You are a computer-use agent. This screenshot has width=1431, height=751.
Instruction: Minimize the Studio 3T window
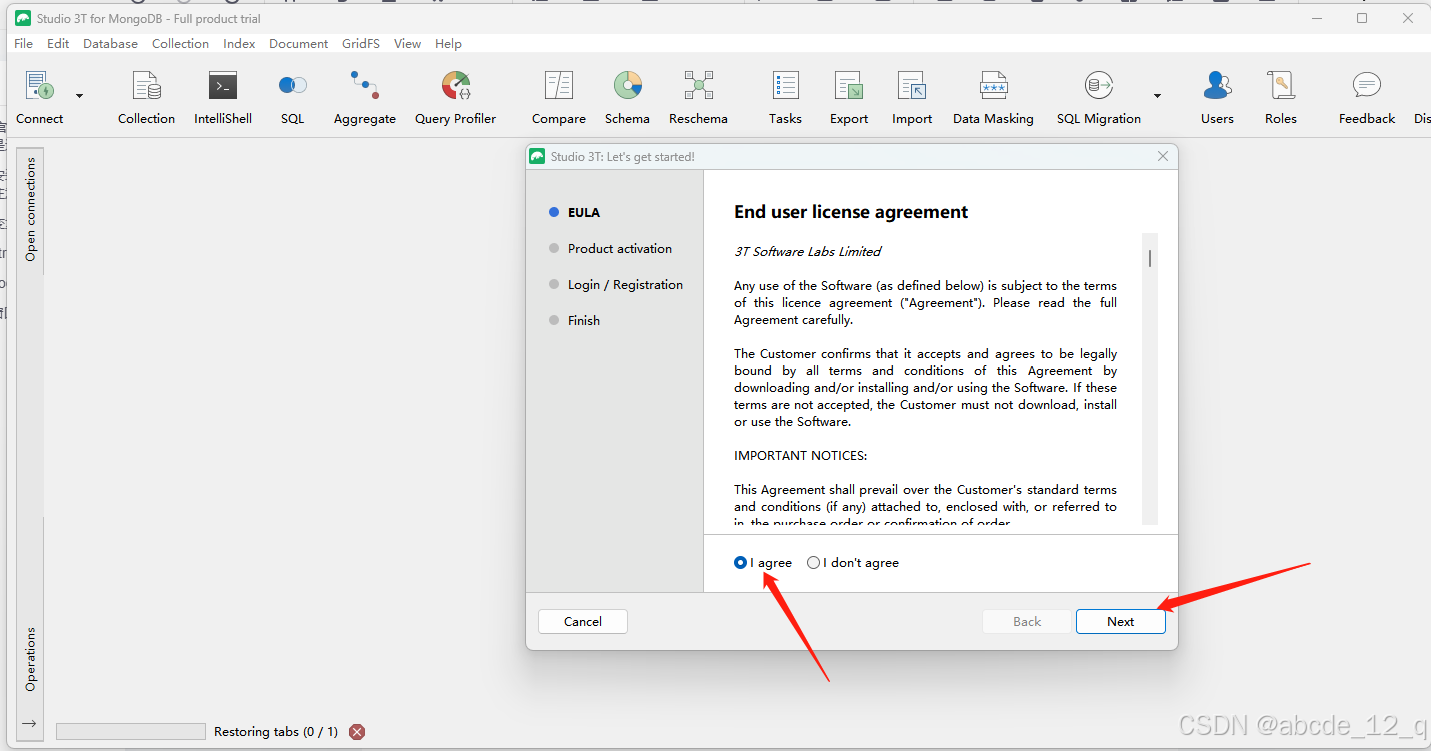(x=1315, y=18)
